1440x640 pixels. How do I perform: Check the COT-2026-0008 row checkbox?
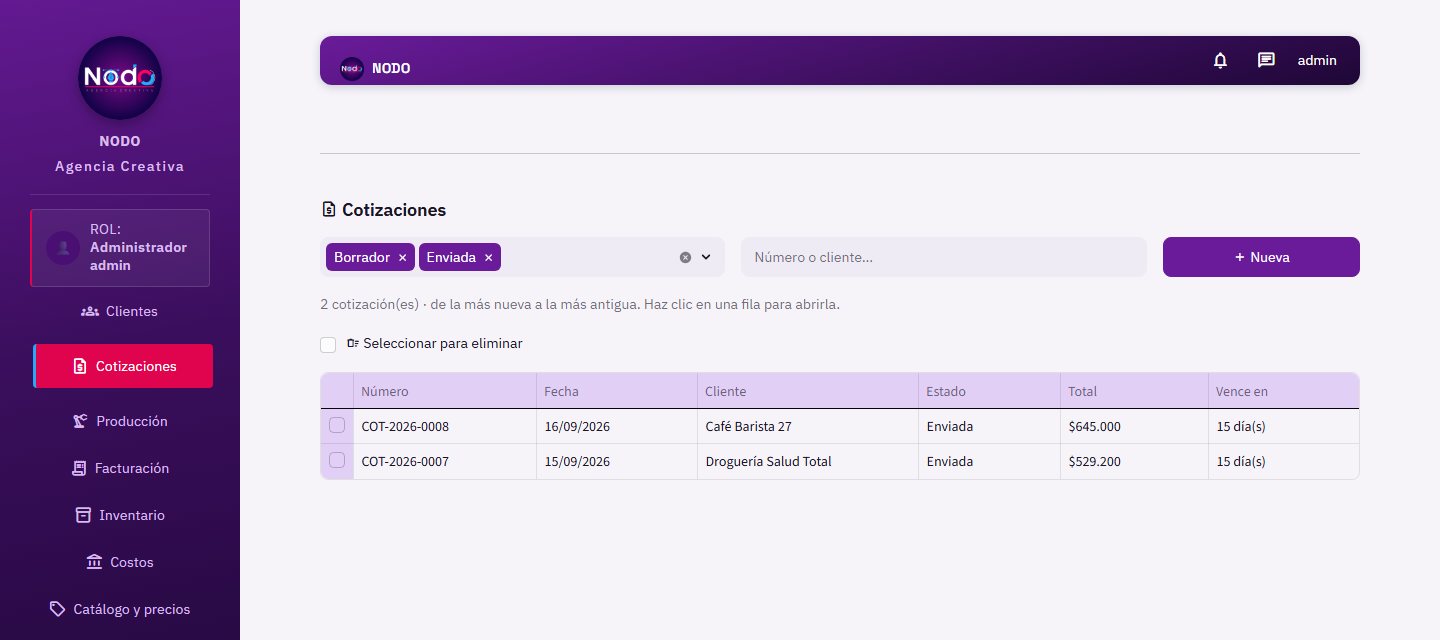point(337,426)
